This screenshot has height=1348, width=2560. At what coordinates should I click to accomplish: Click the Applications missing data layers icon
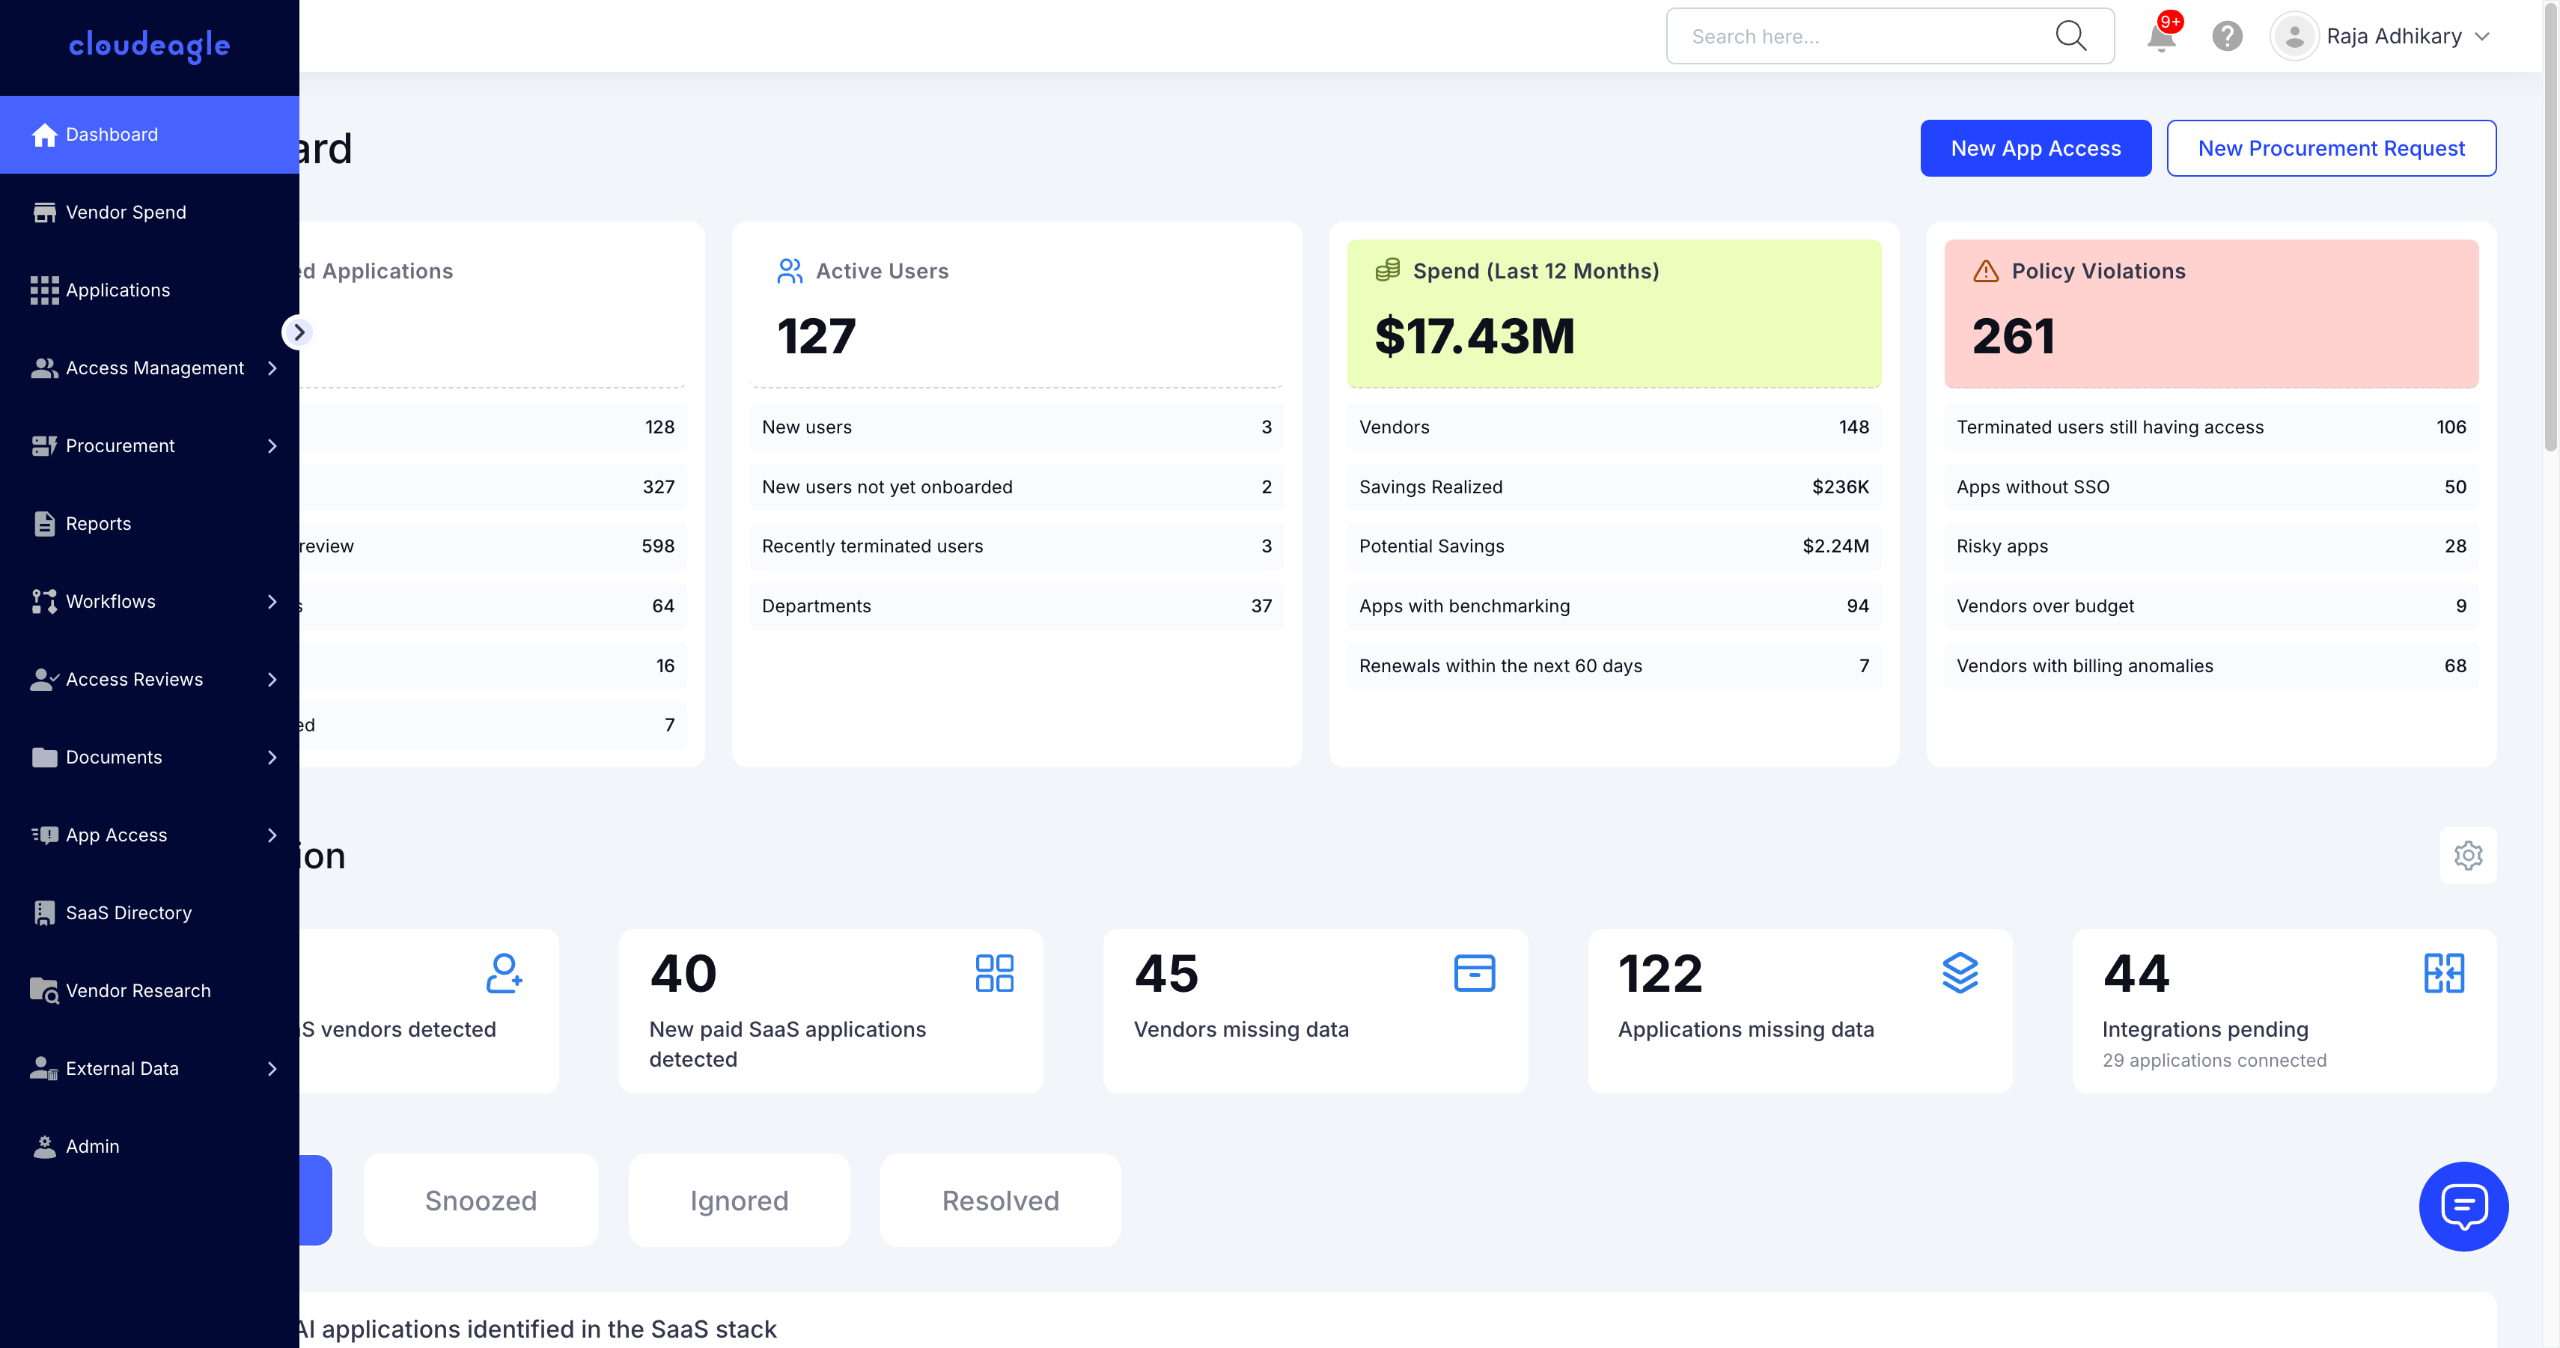1960,973
